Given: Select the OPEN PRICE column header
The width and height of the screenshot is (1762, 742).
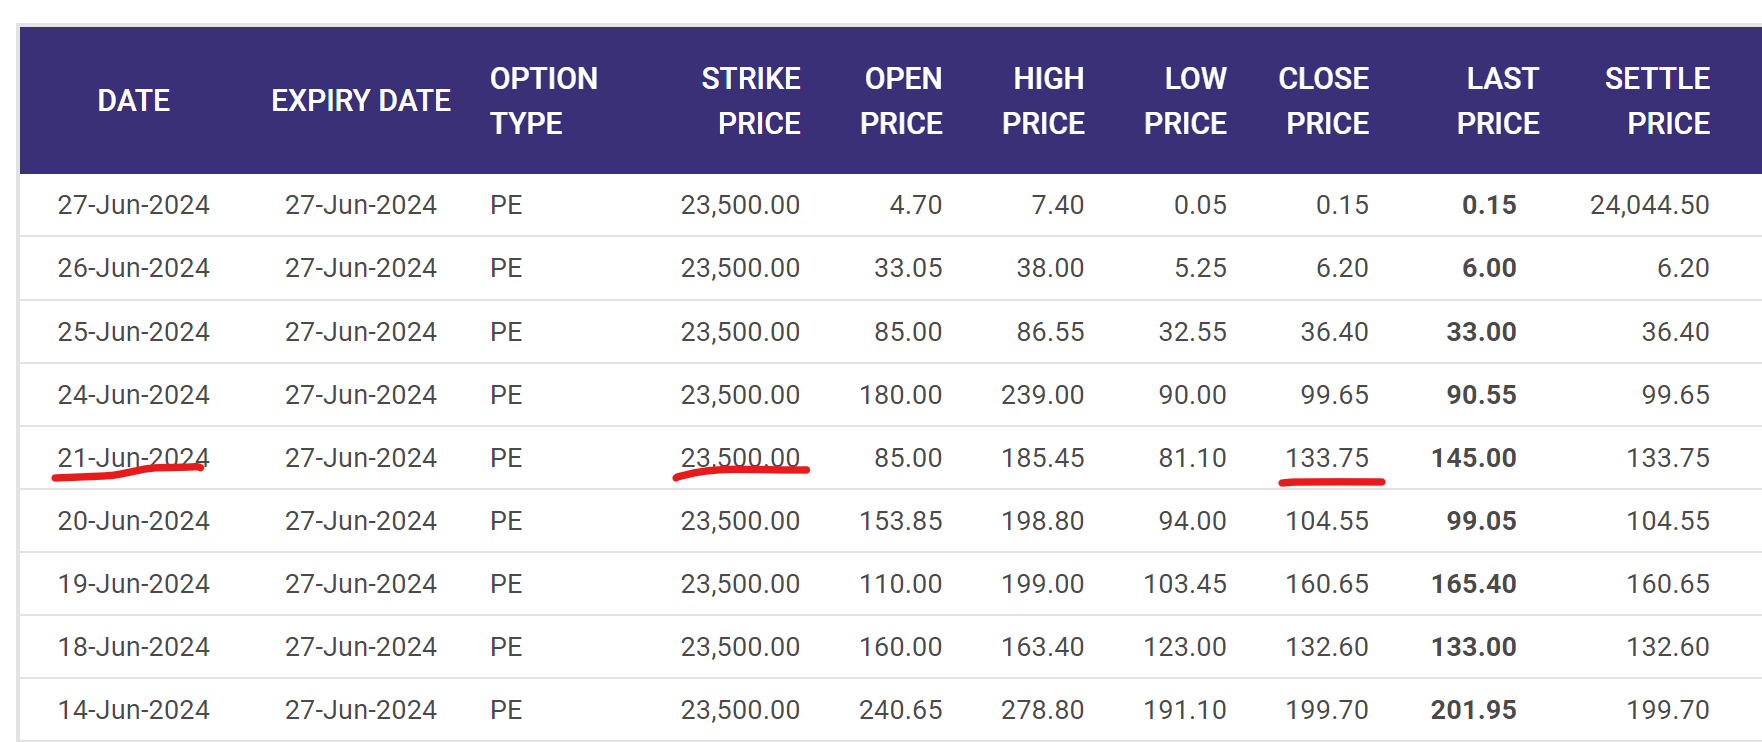Looking at the screenshot, I should coord(902,101).
